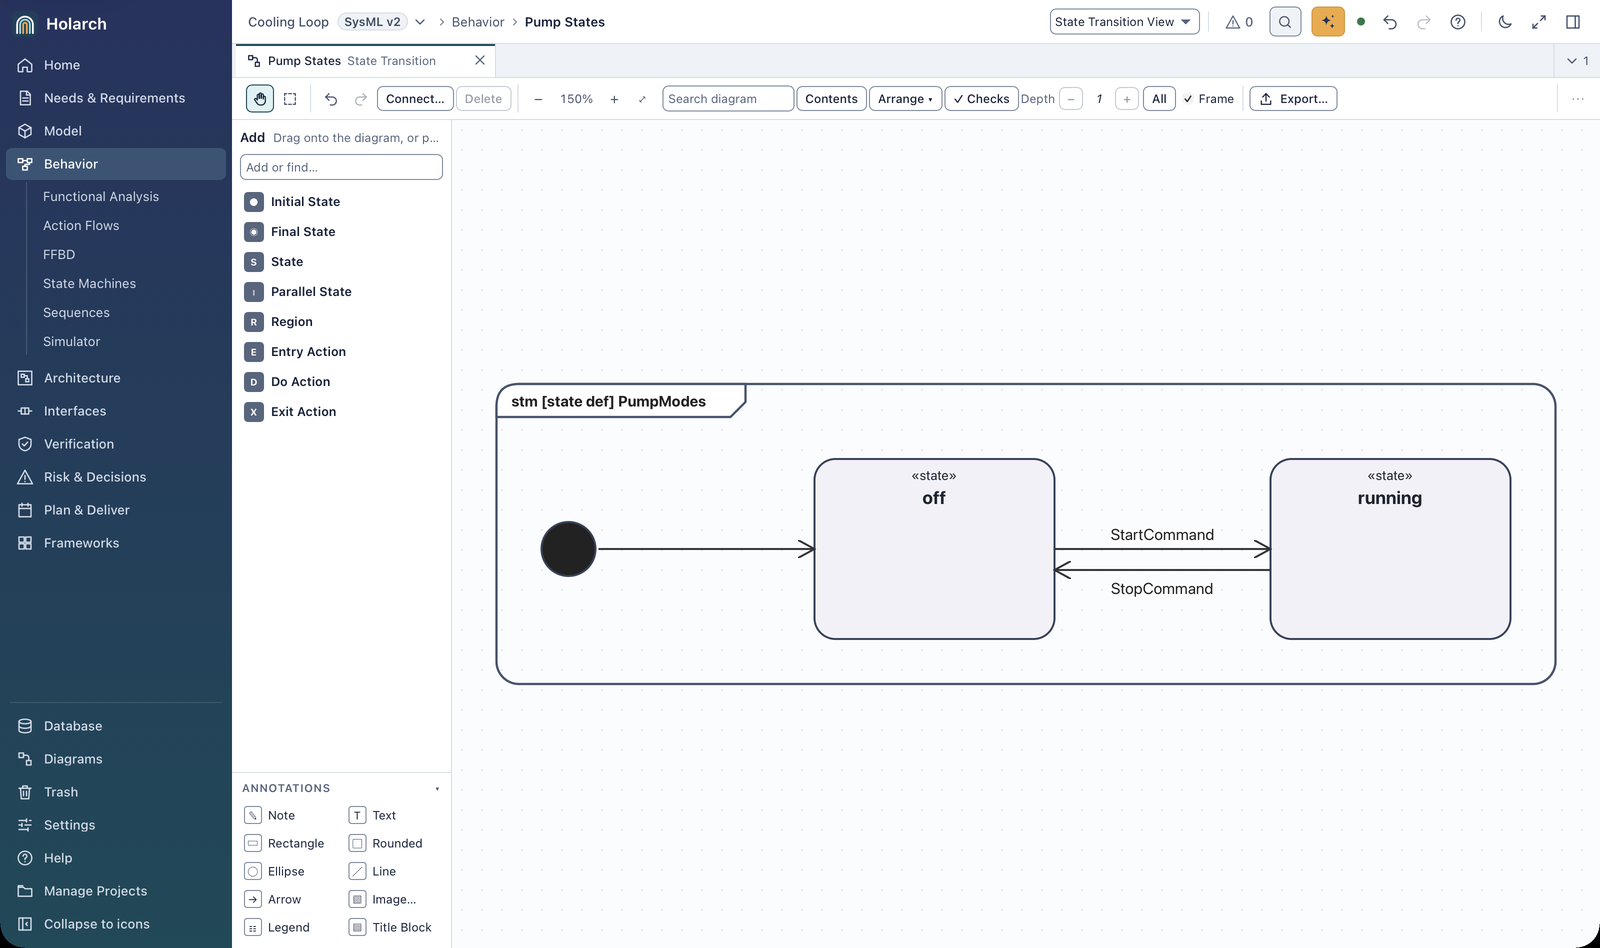
Task: Open the Arrange dropdown menu
Action: click(905, 99)
